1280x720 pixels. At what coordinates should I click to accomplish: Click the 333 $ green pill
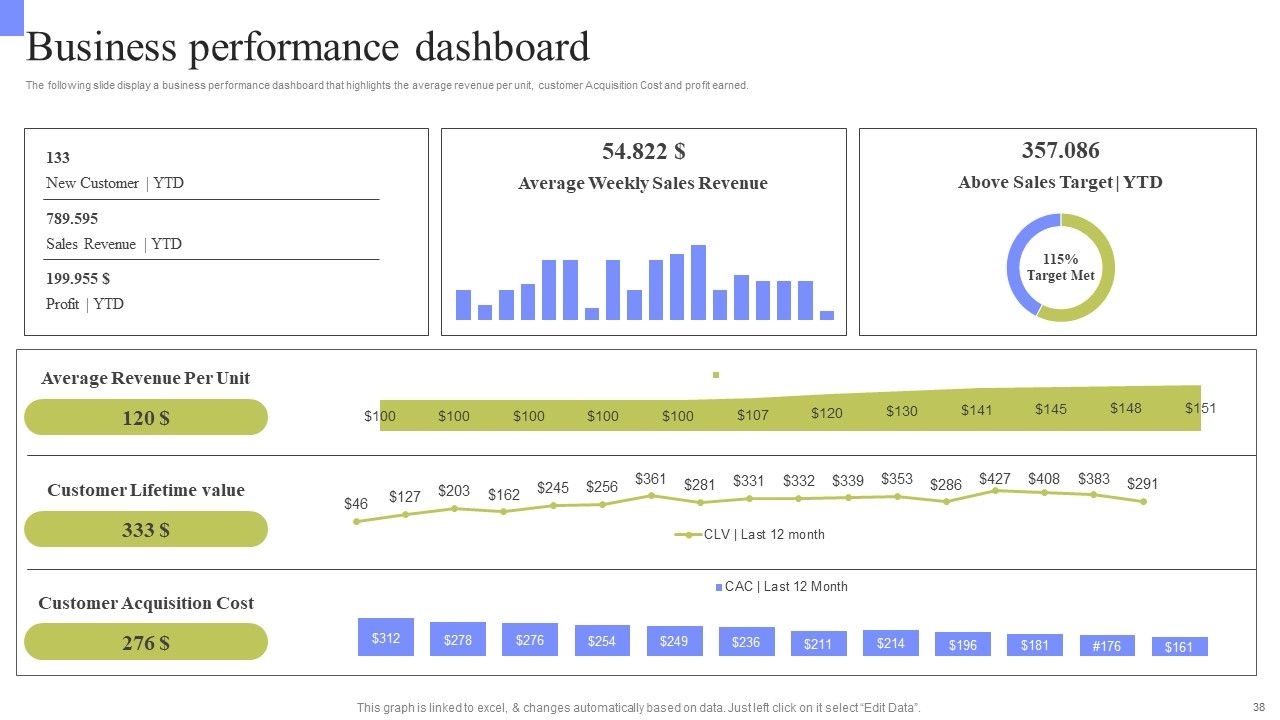[146, 529]
